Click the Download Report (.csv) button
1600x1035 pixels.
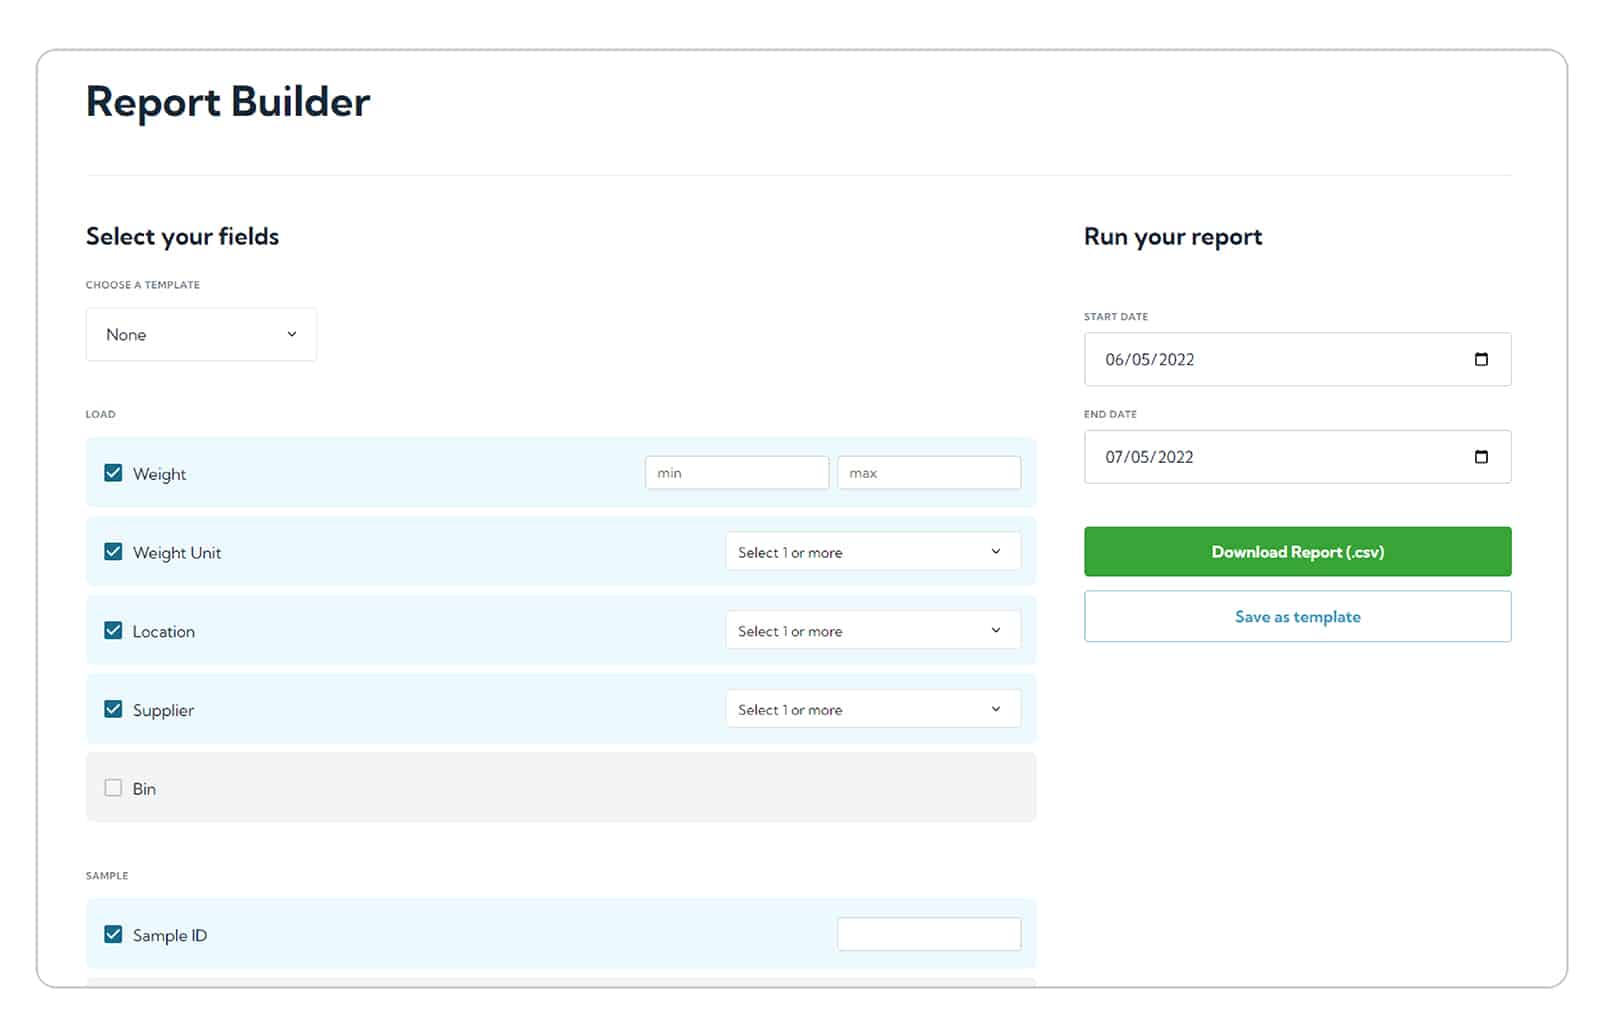(1297, 552)
